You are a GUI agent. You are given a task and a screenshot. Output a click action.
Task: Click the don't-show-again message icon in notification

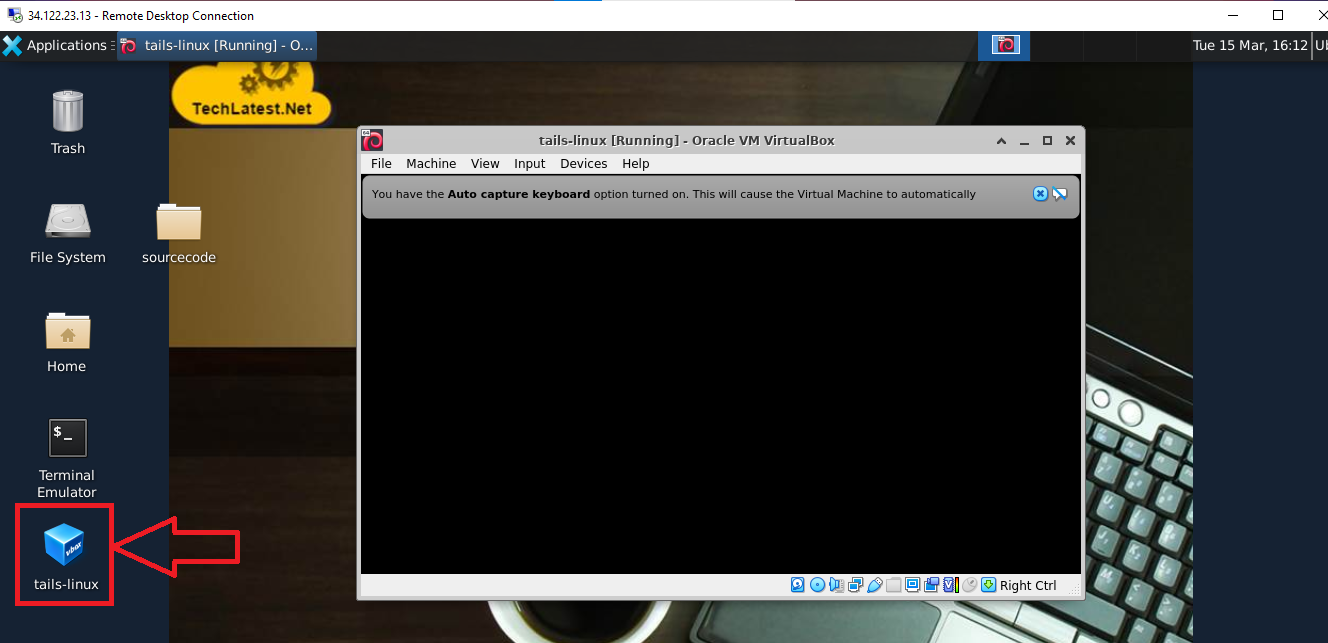(x=1060, y=194)
